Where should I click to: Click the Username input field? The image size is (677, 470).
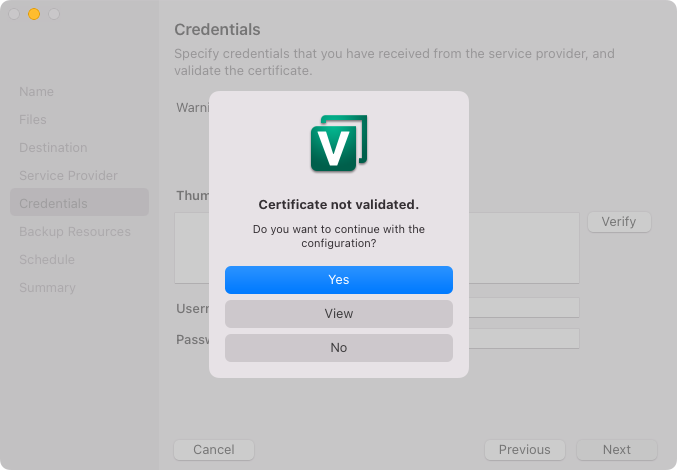523,308
